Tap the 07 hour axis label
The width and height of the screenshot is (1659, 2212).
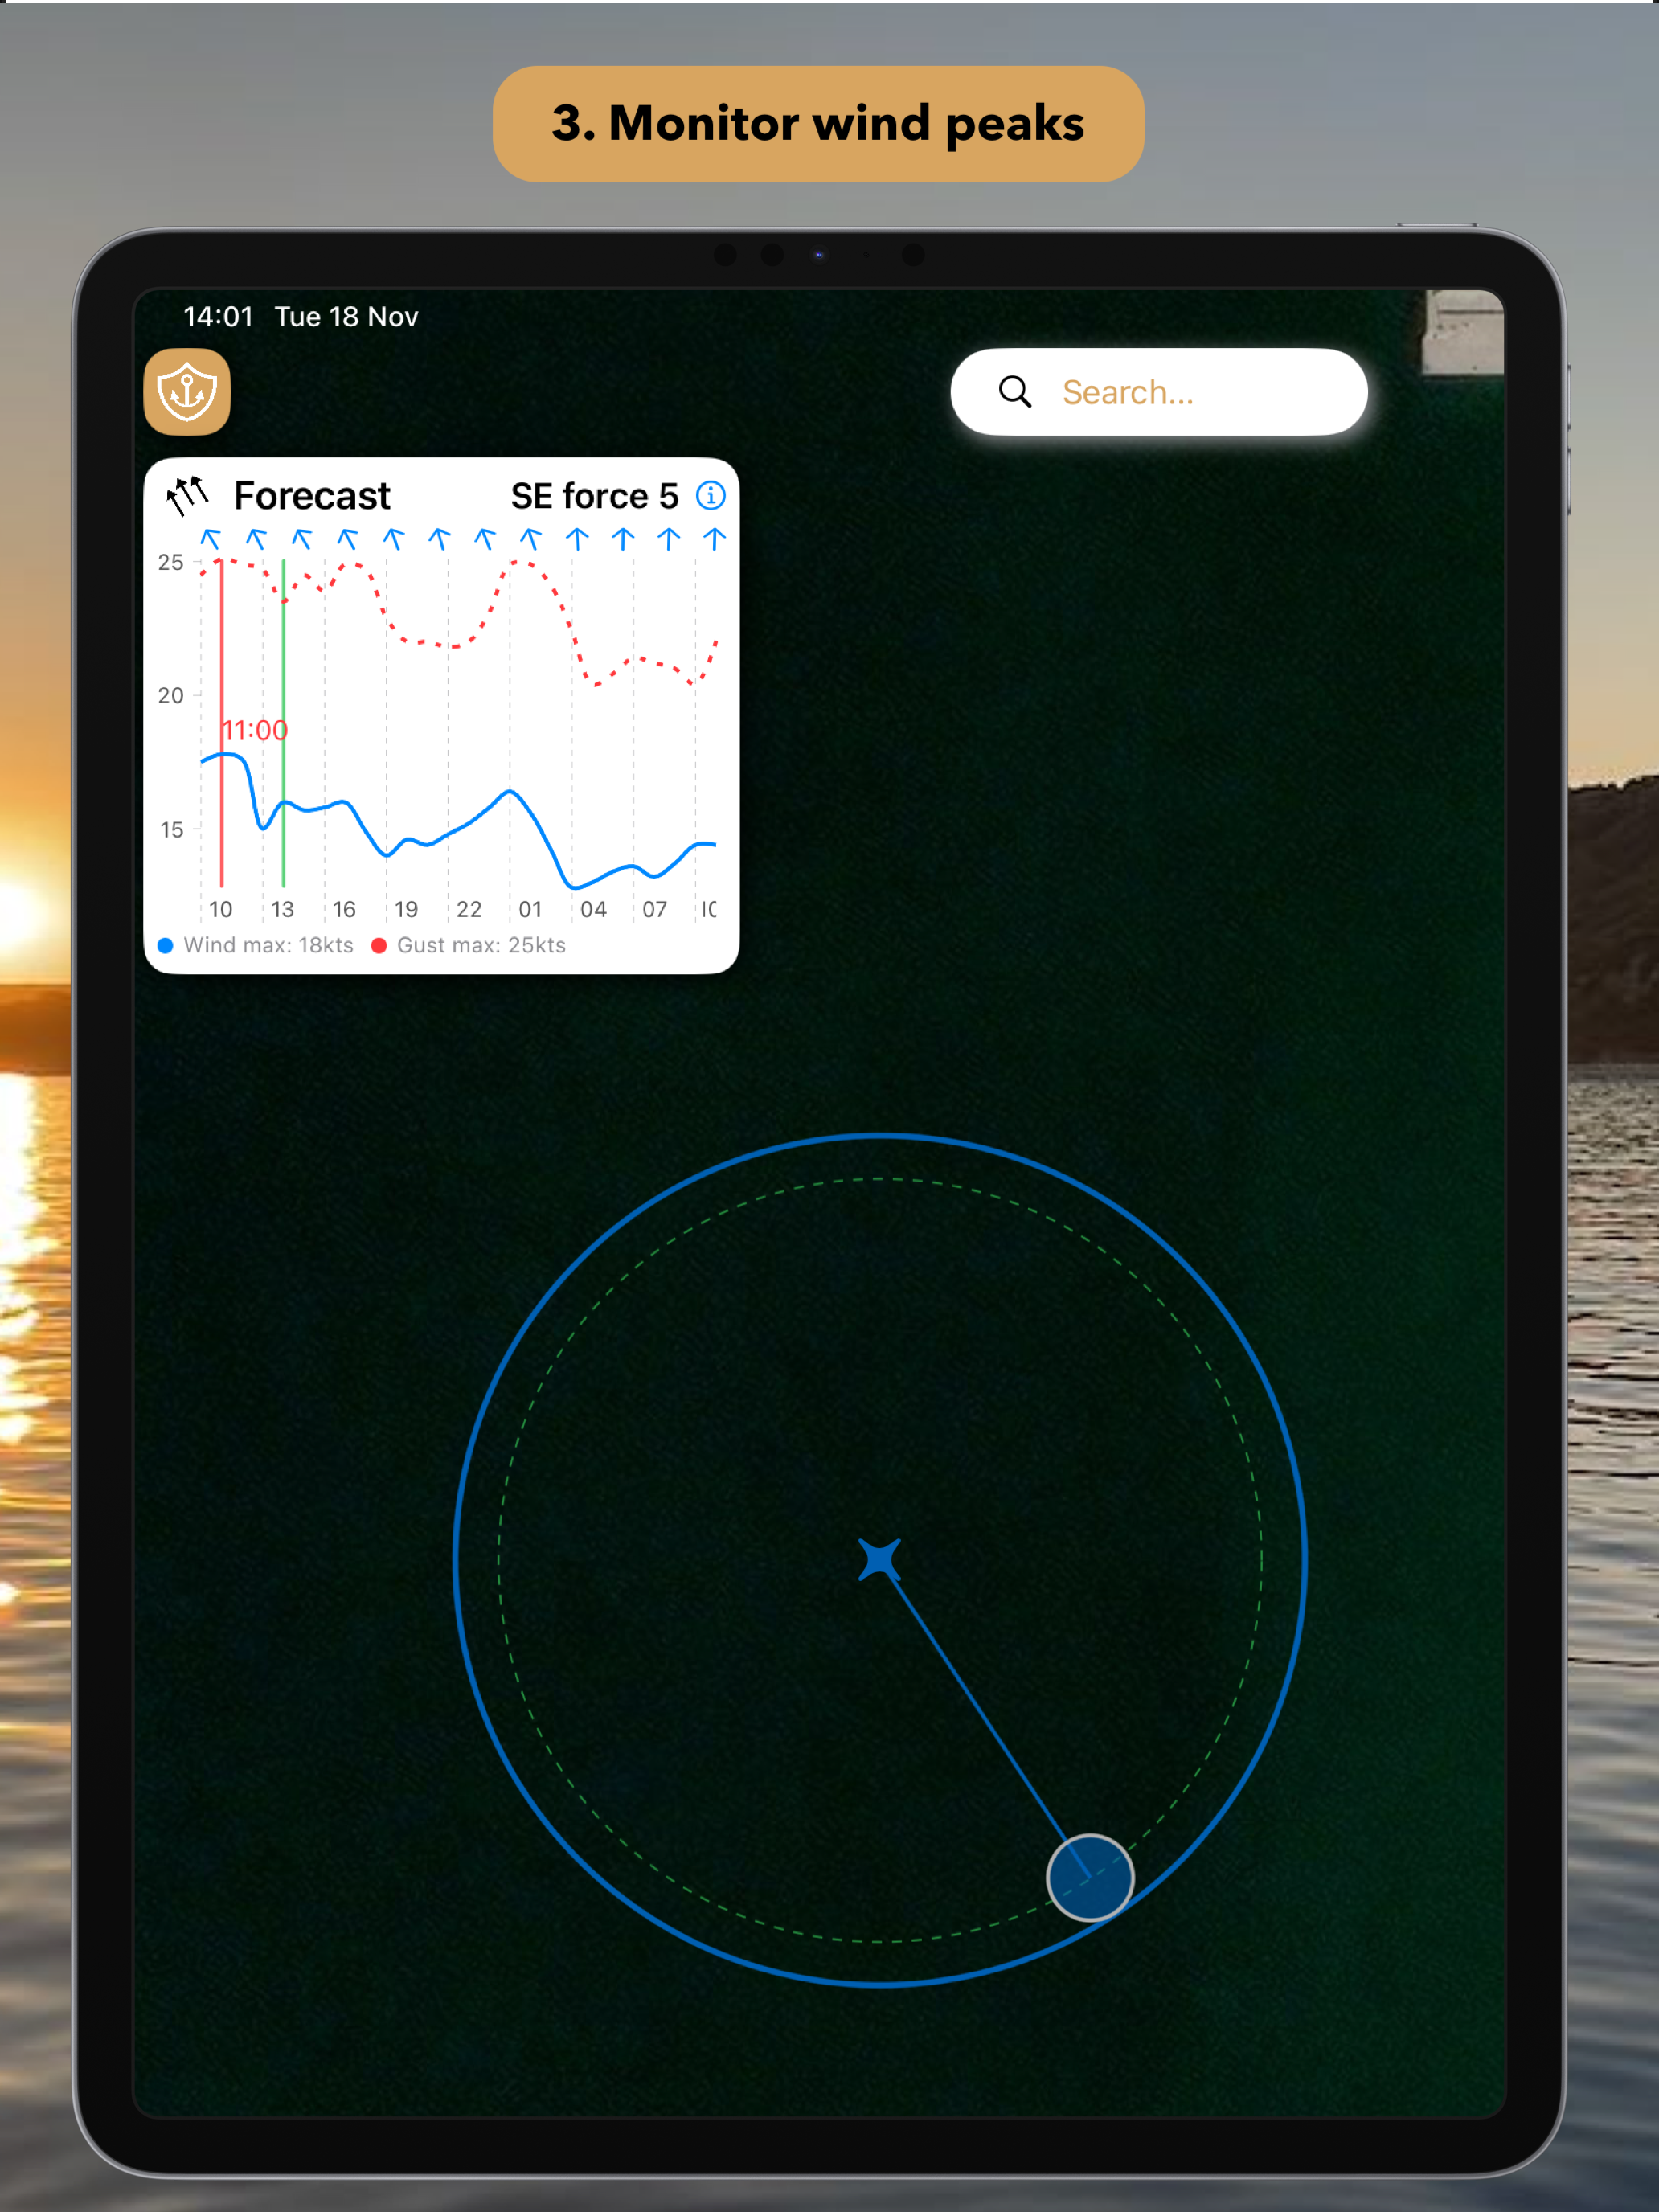tap(655, 909)
